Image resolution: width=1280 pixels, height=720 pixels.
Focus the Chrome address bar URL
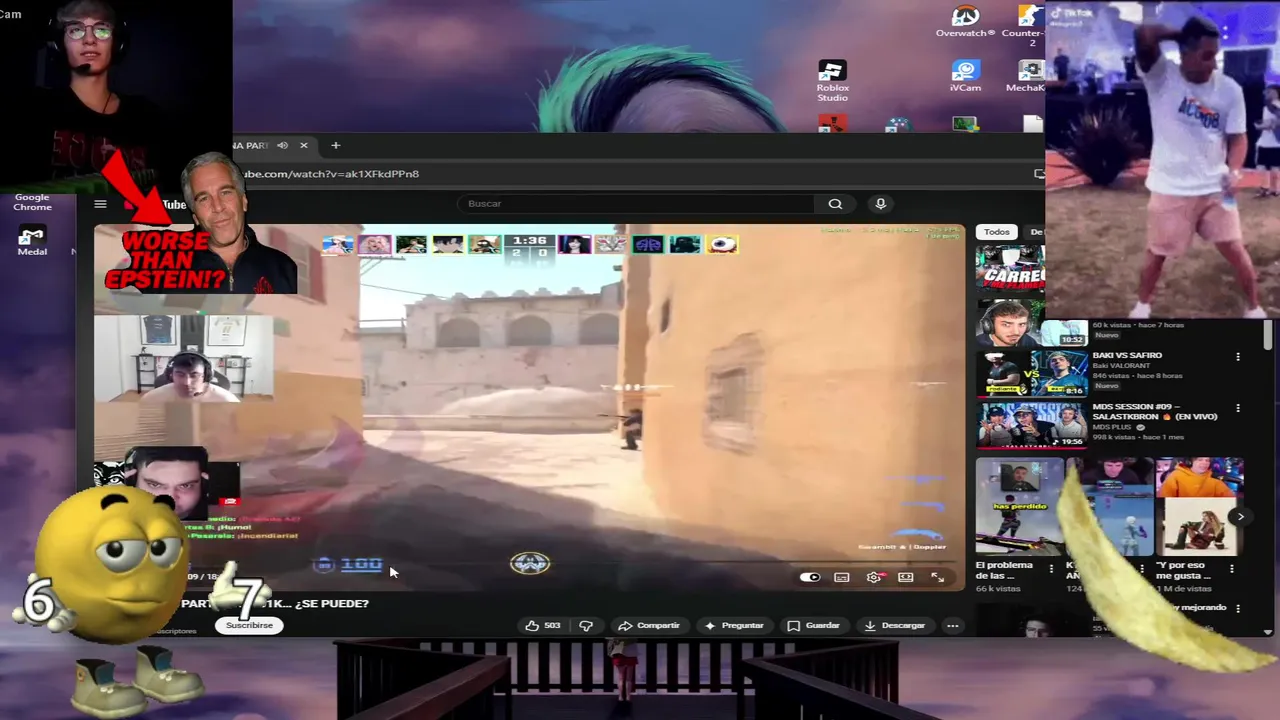point(332,174)
